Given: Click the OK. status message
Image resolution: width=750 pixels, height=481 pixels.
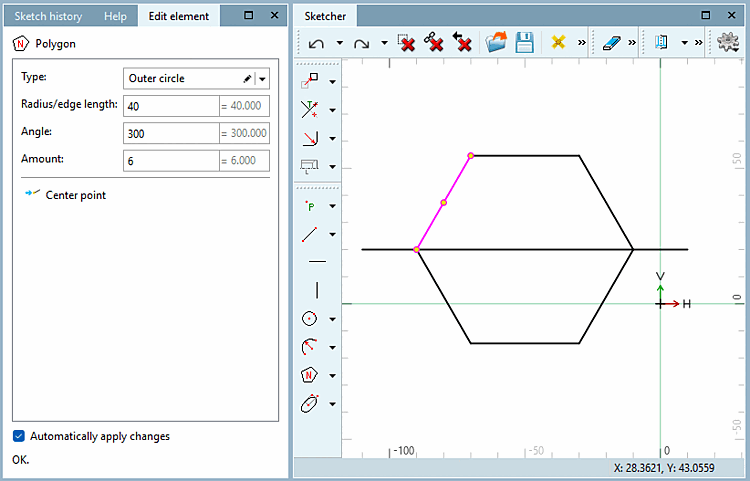Looking at the screenshot, I should coord(21,460).
